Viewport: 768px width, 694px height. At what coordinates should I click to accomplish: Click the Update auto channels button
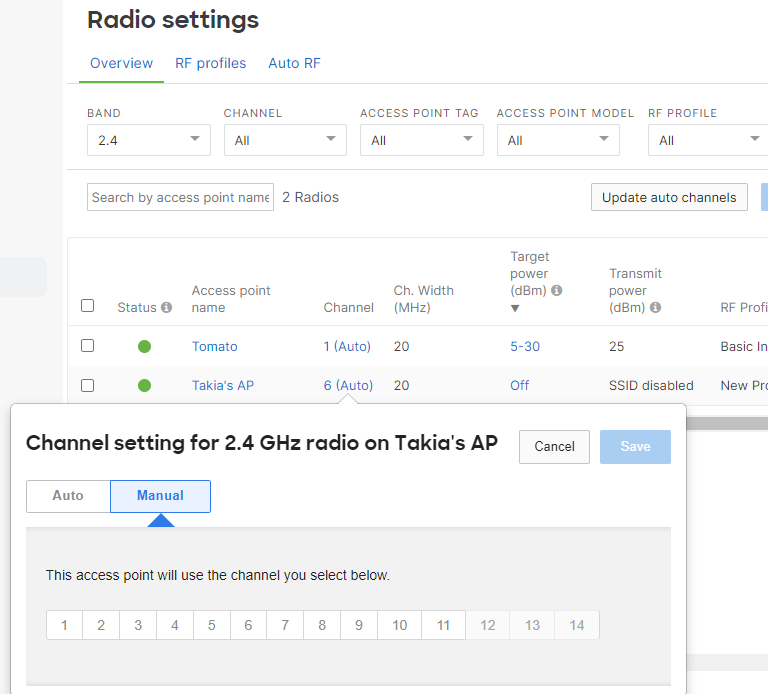tap(669, 197)
